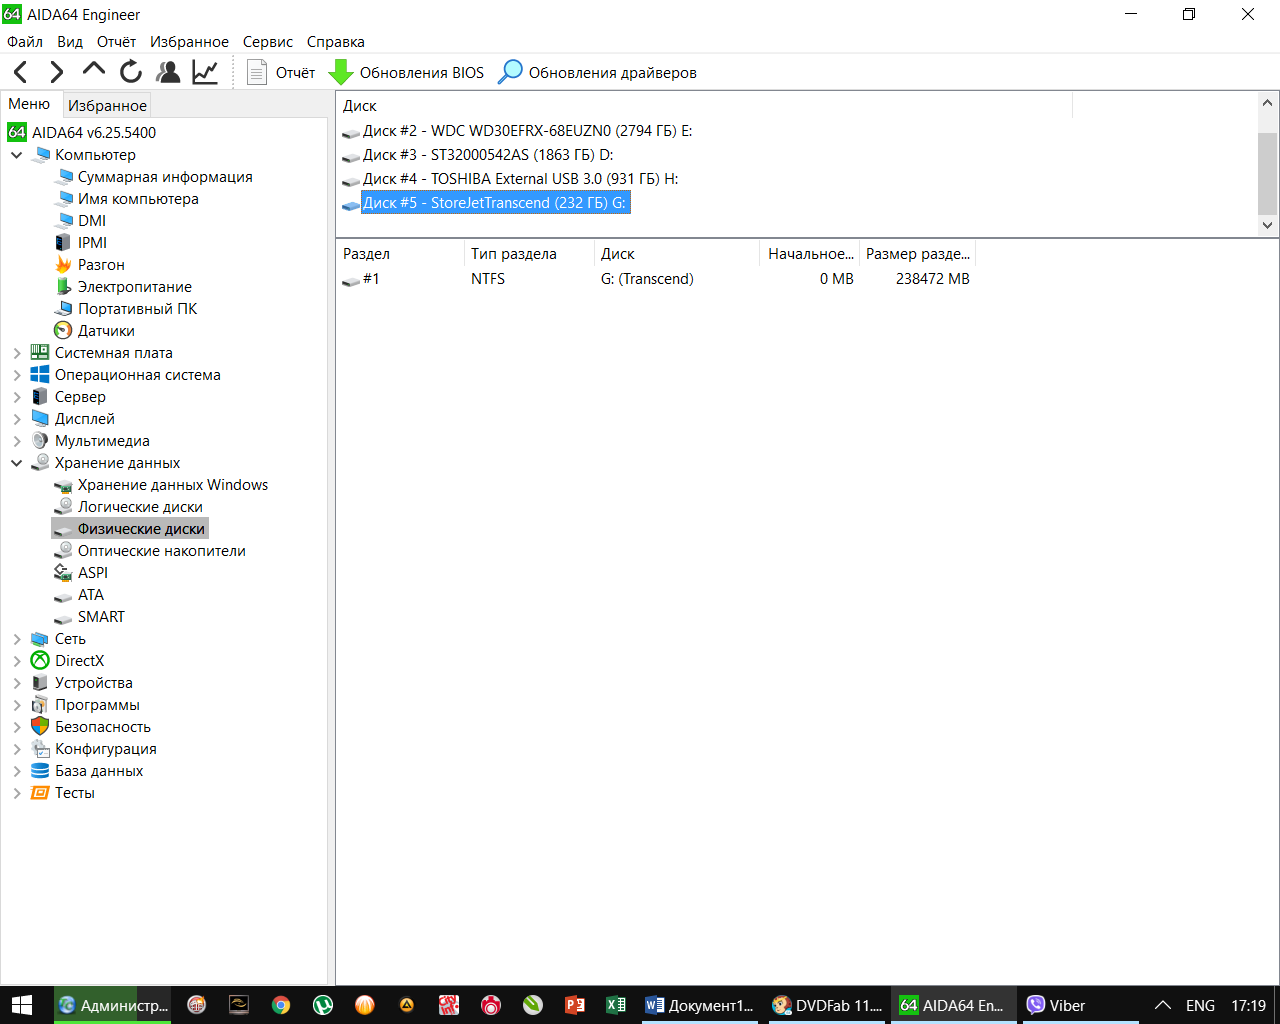The image size is (1280, 1024).
Task: Open Google Chrome from the taskbar
Action: tap(281, 1005)
